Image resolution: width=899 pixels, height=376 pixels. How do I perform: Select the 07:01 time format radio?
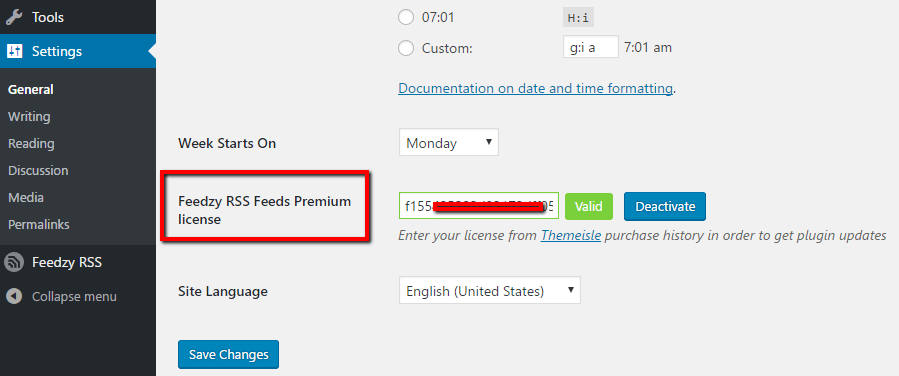click(406, 18)
